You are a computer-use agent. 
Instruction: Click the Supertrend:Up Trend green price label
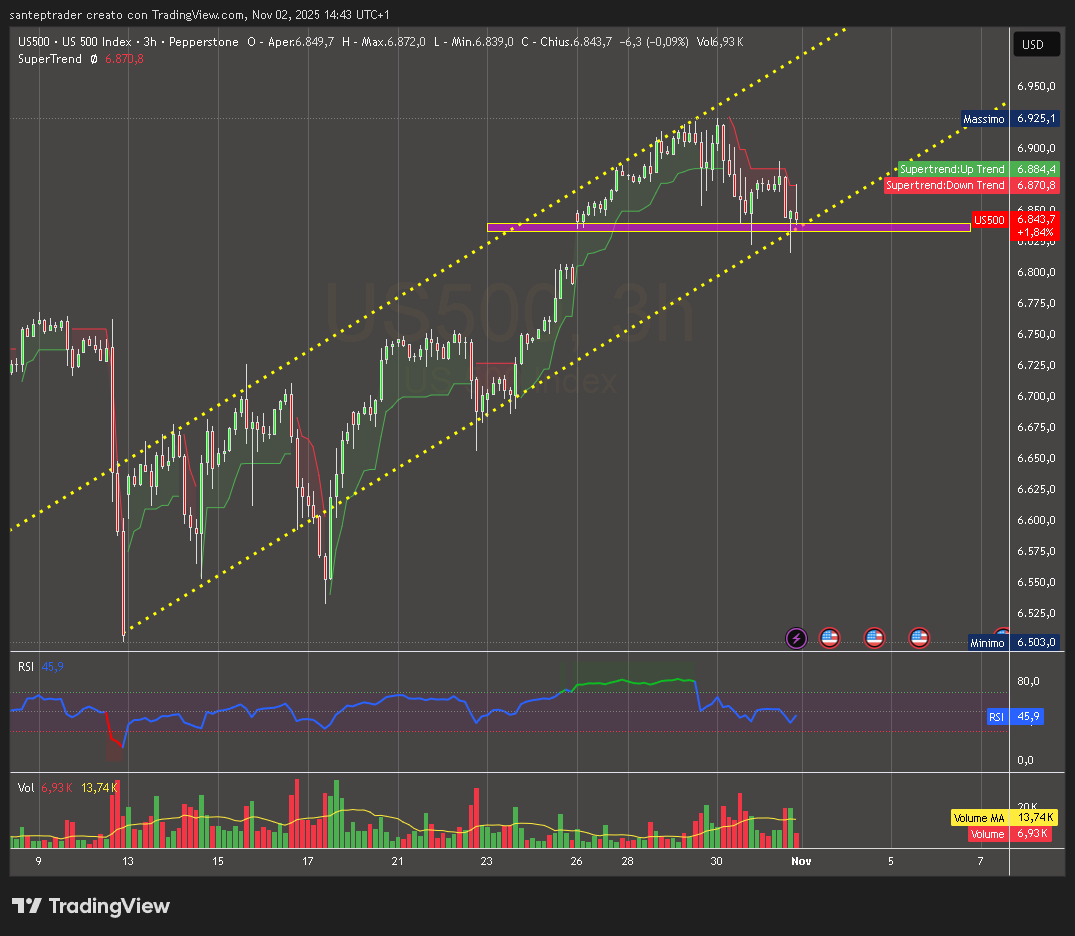point(952,170)
